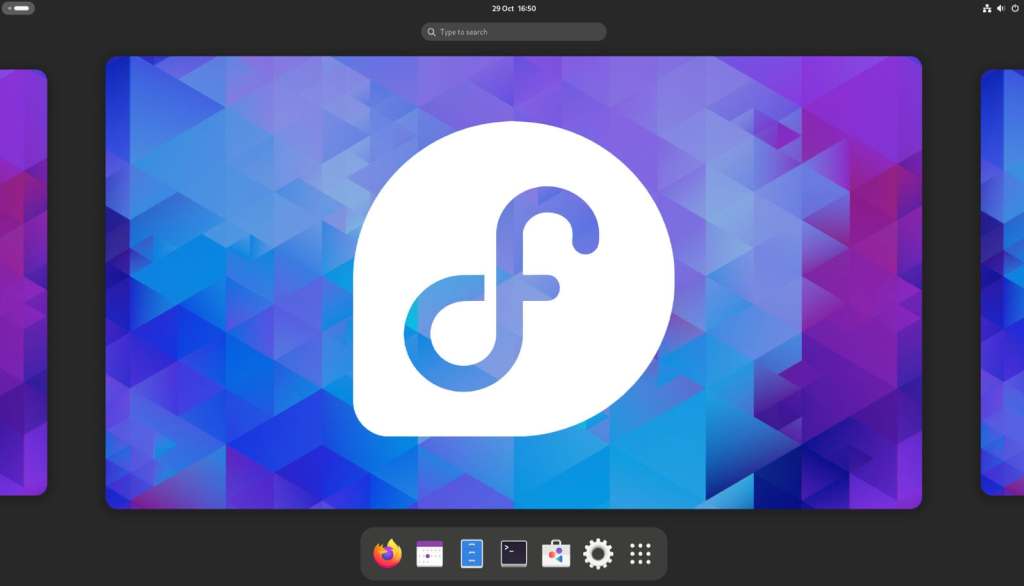
Task: Open the GNOME Software store
Action: tap(555, 553)
